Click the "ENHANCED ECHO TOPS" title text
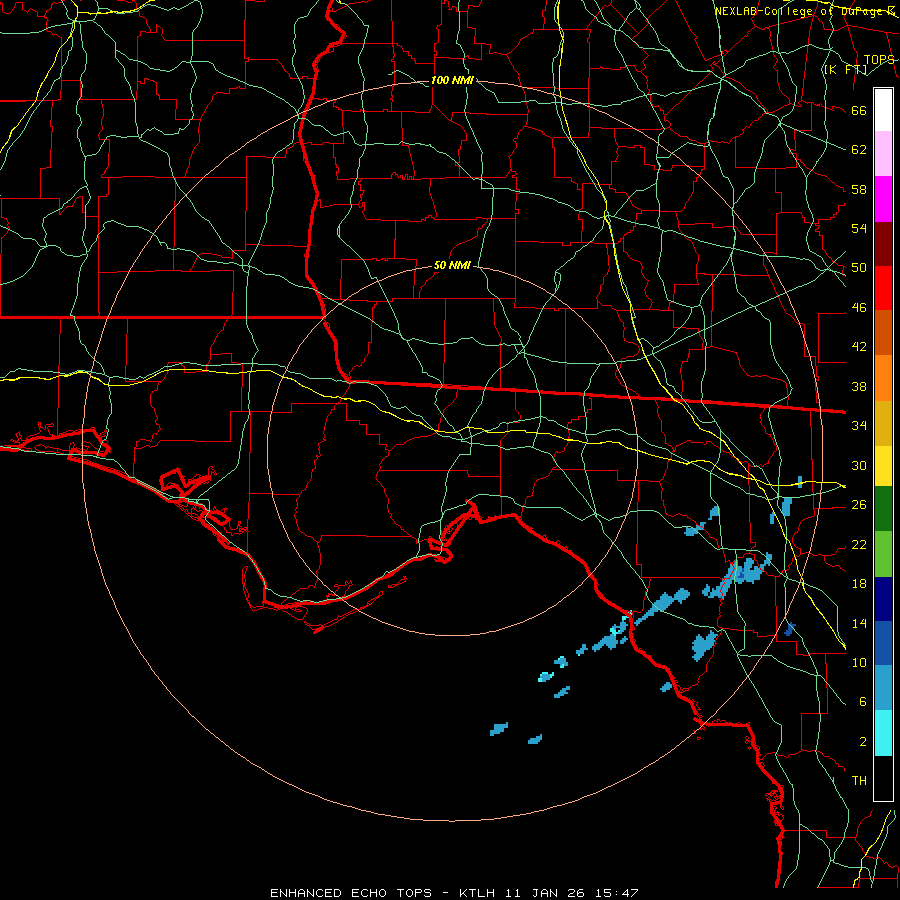This screenshot has width=900, height=900. pyautogui.click(x=351, y=893)
